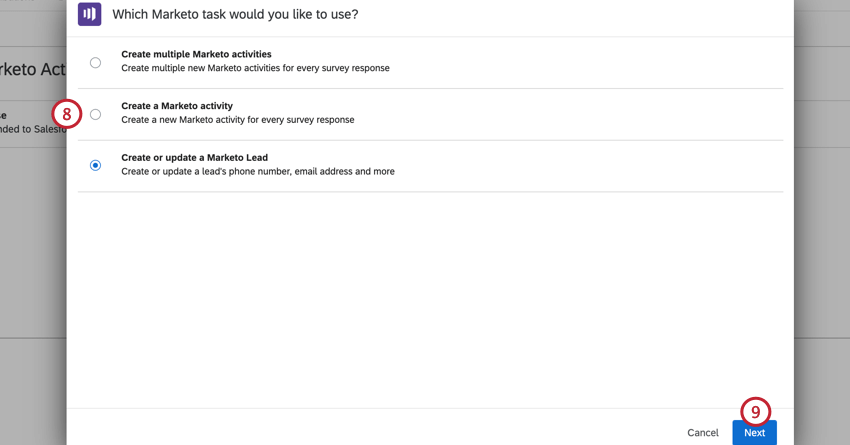Cancel the Marketo task dialog
The width and height of the screenshot is (850, 445).
pyautogui.click(x=703, y=433)
